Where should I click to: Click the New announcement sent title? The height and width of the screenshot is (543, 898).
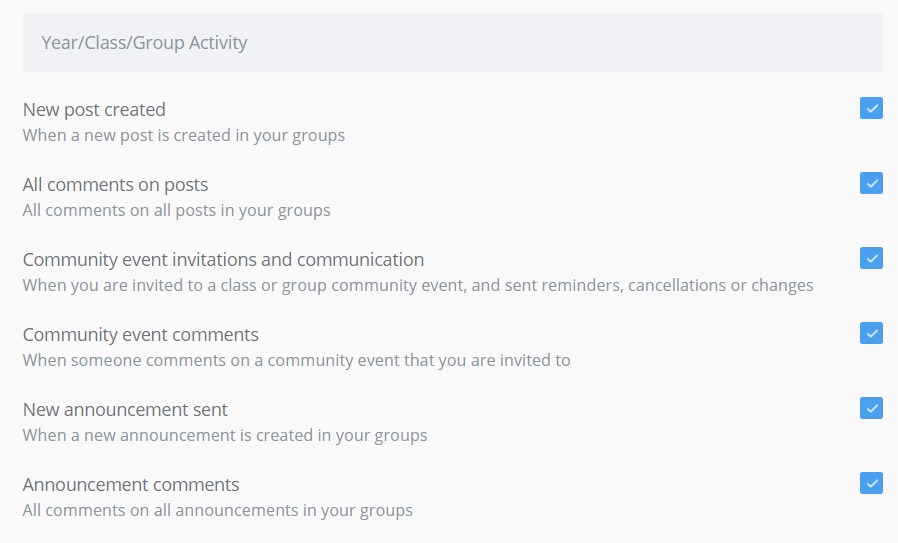[x=125, y=410]
